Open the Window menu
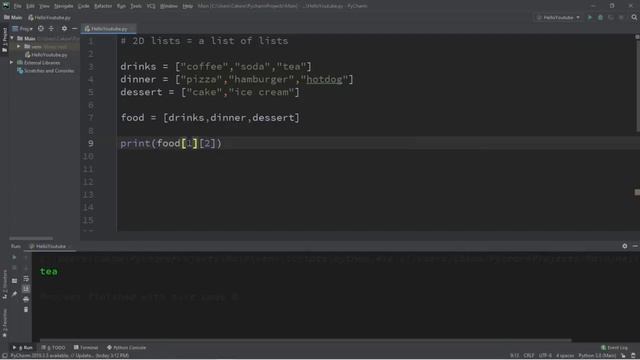Screen dimensions: 640x360 [x=169, y=6]
